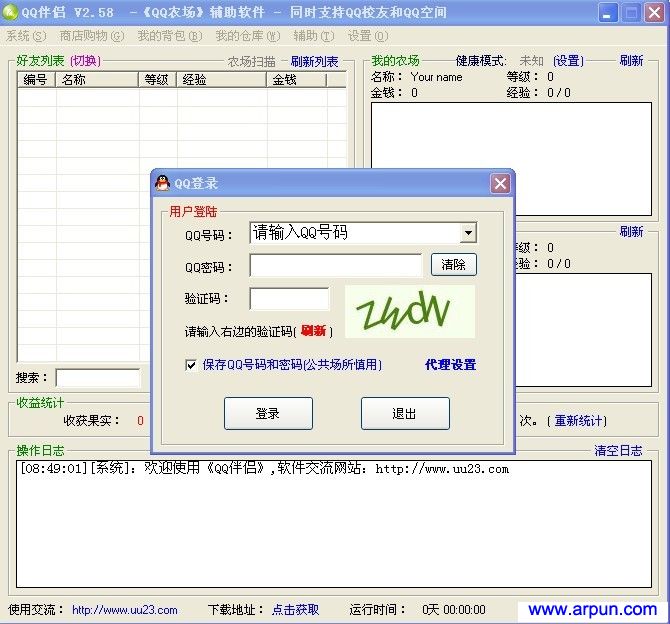
Task: Open the http://www.uu23.com link in status bar
Action: (x=124, y=610)
